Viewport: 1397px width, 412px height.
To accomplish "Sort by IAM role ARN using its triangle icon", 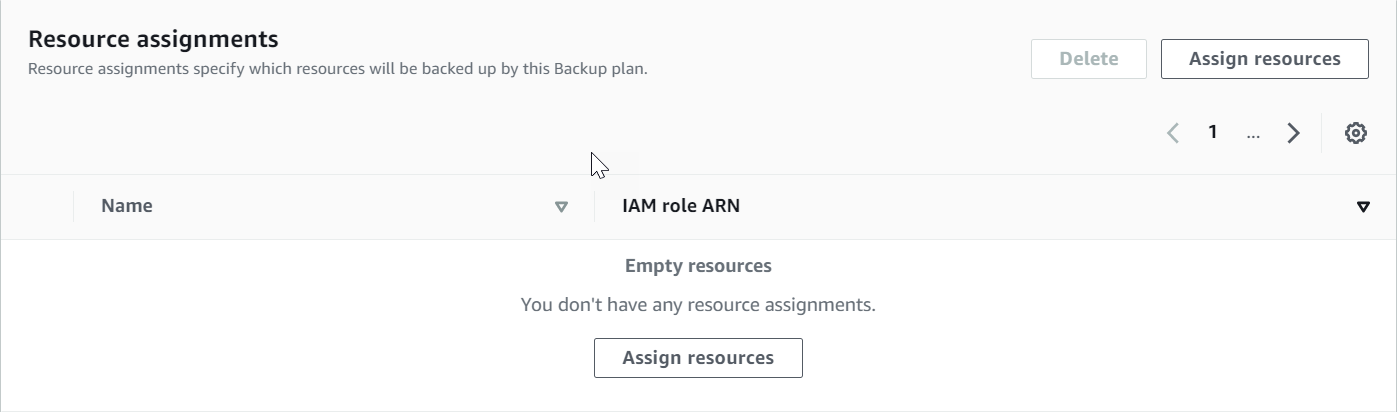I will click(1362, 207).
